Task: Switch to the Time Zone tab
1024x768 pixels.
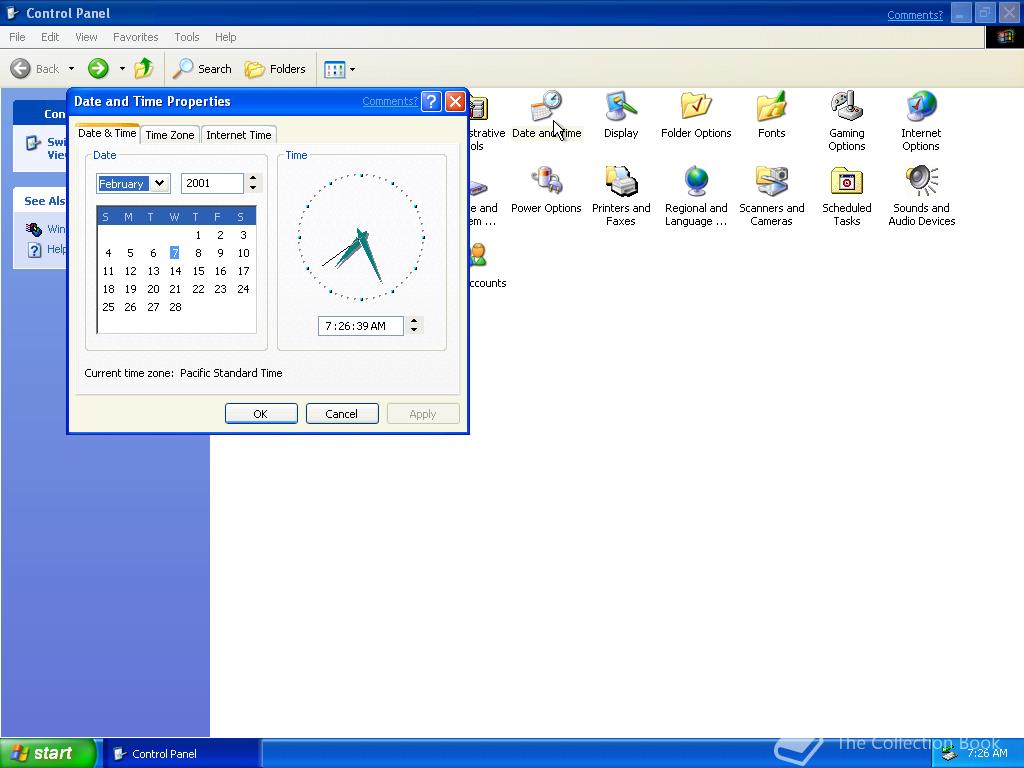Action: click(x=170, y=135)
